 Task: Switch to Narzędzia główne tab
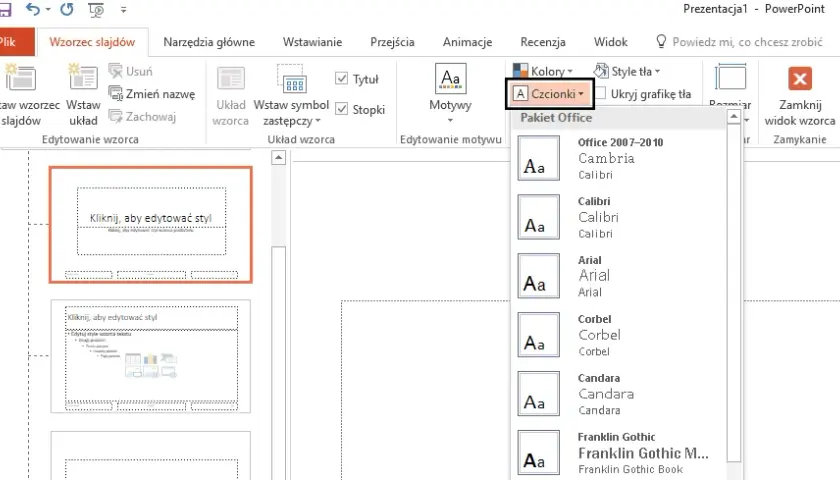209,42
